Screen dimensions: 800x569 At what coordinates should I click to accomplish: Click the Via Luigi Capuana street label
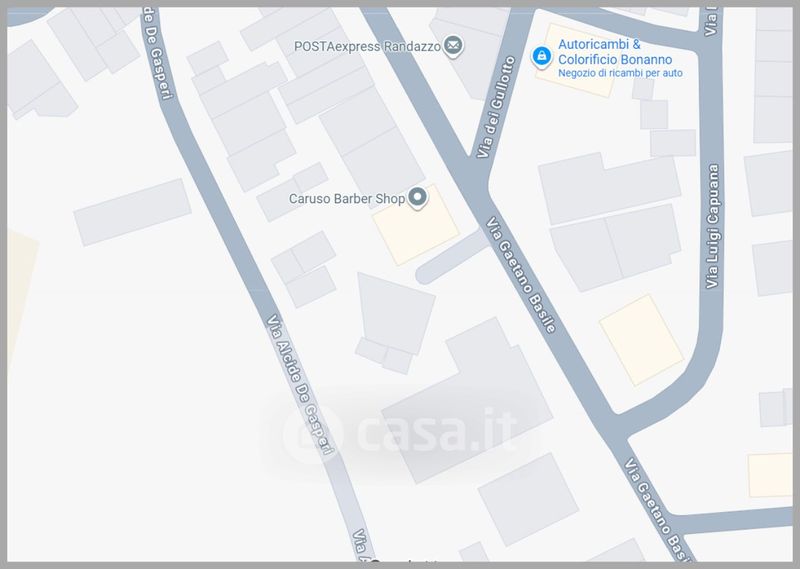click(712, 226)
